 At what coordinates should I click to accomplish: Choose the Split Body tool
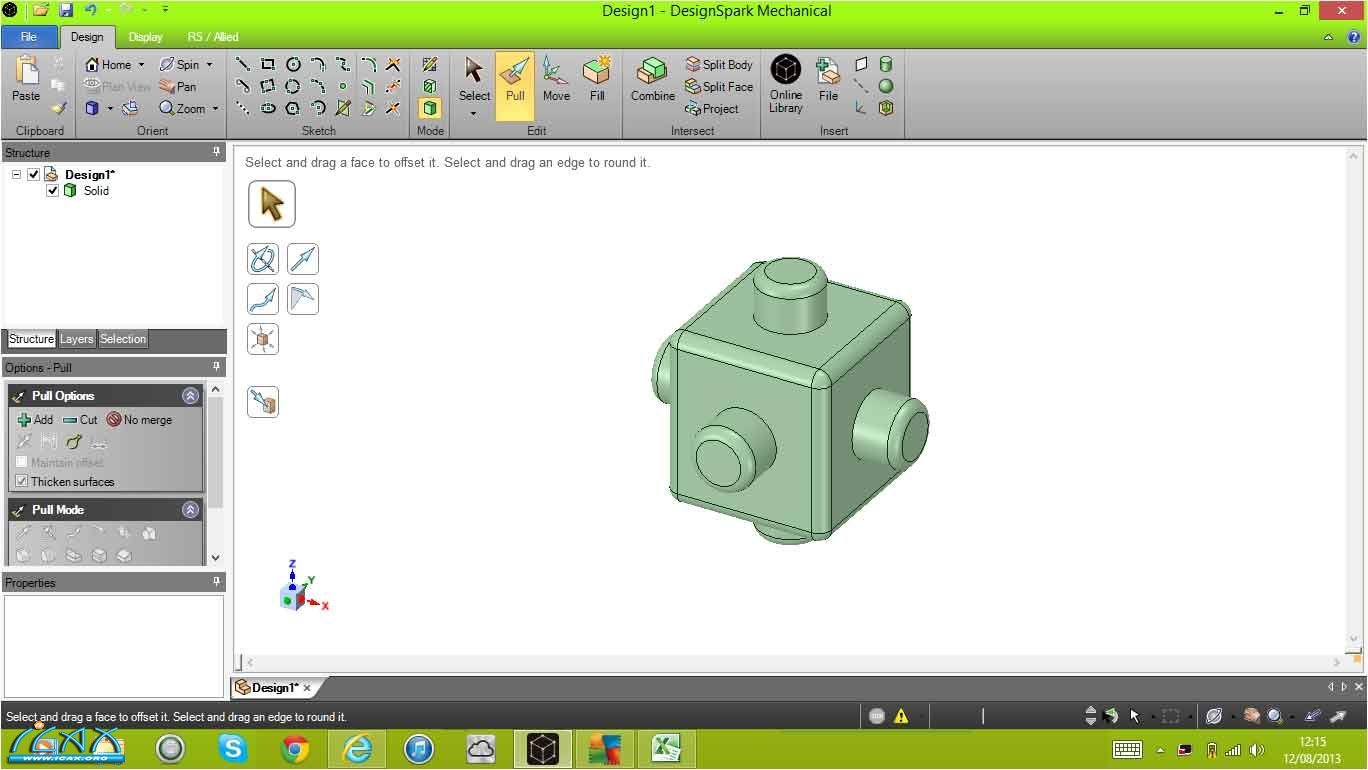718,65
